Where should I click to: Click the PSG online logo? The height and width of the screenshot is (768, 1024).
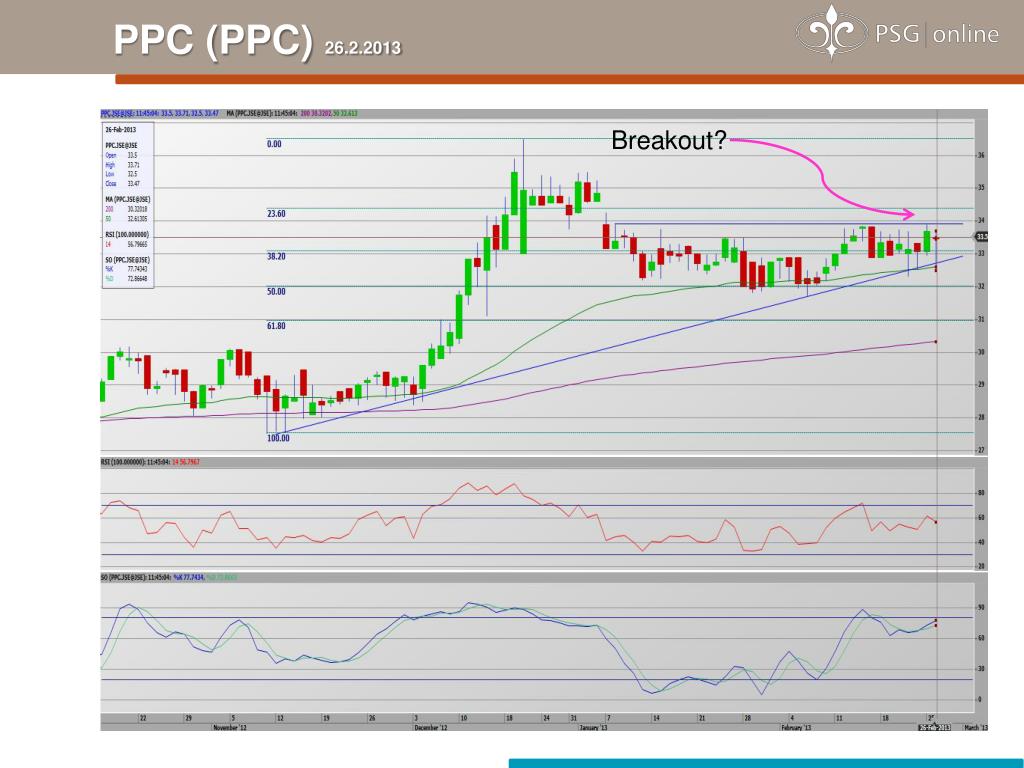point(897,32)
